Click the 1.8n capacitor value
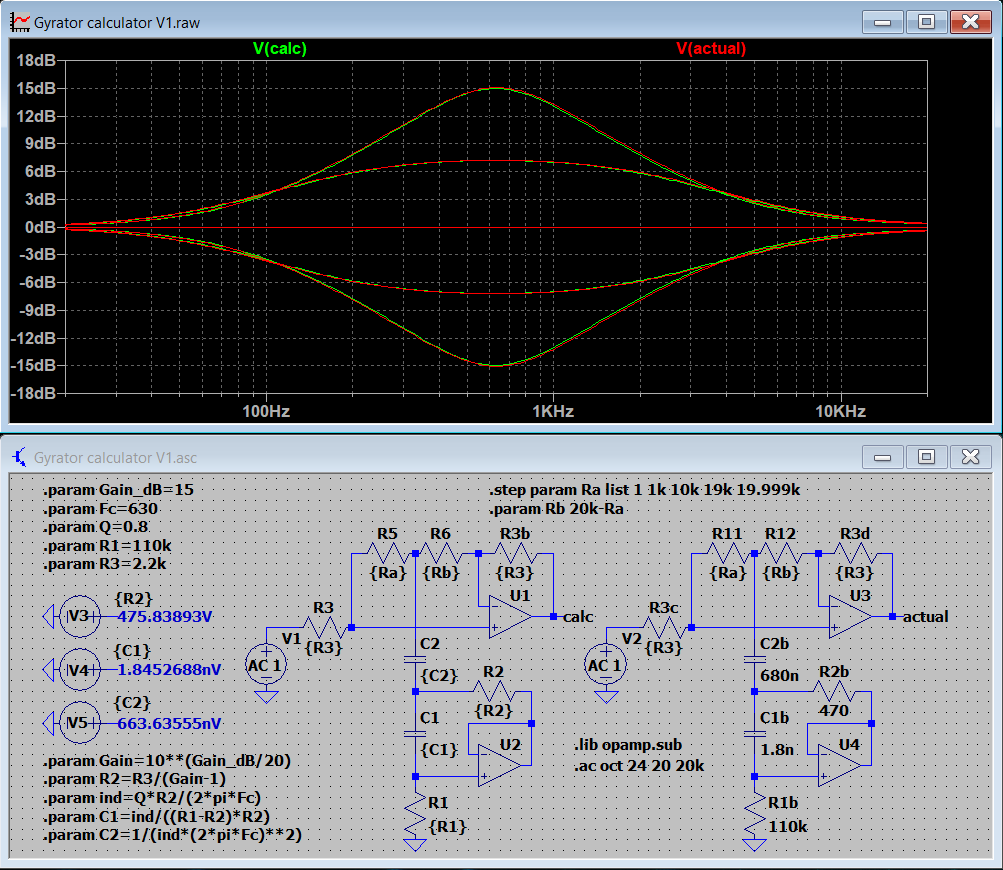Screen dimensions: 1003x870 point(777,750)
